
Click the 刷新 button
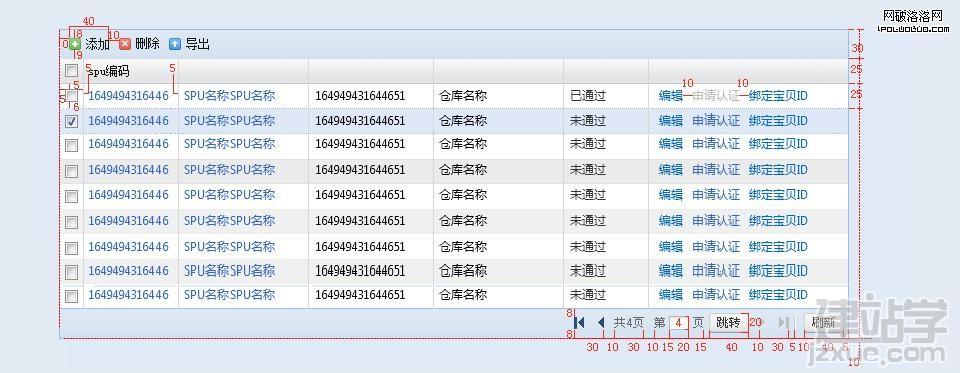(x=824, y=323)
